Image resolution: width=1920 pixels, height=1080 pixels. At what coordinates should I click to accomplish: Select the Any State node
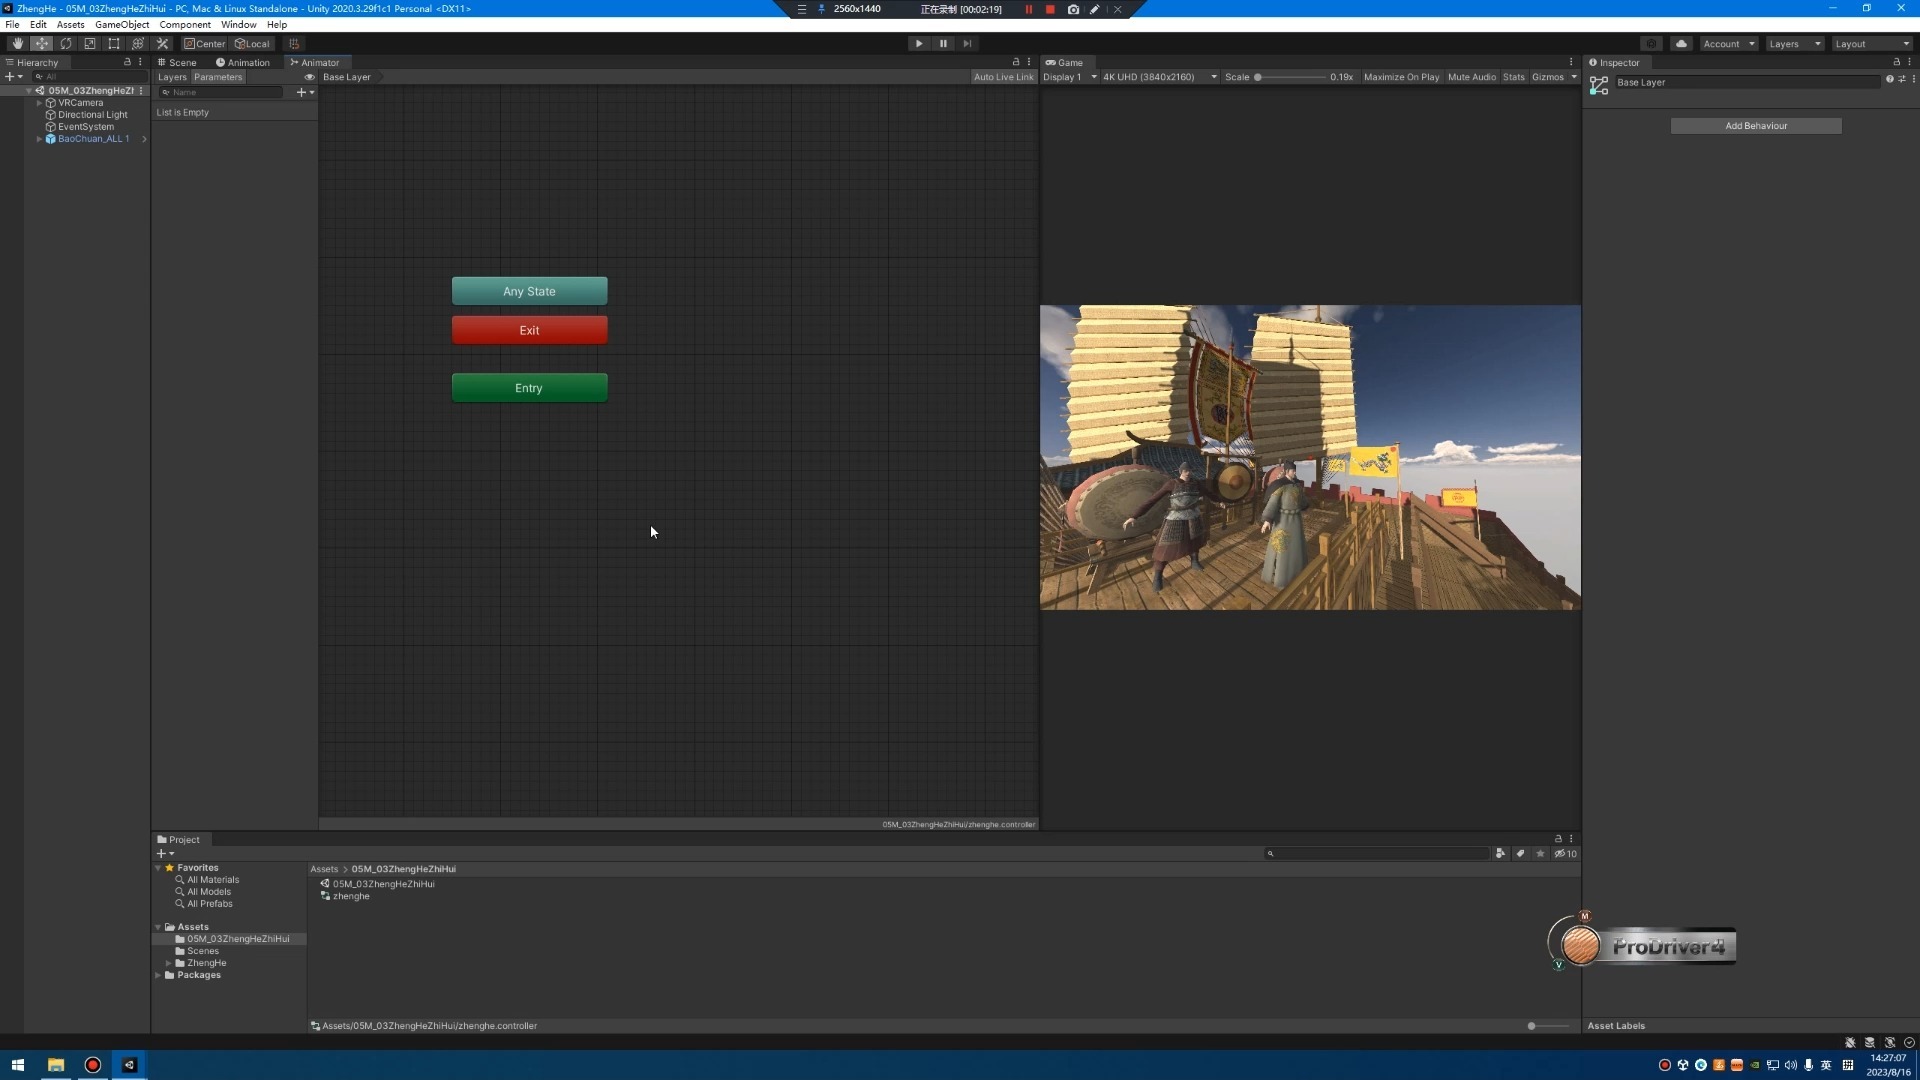pyautogui.click(x=529, y=291)
